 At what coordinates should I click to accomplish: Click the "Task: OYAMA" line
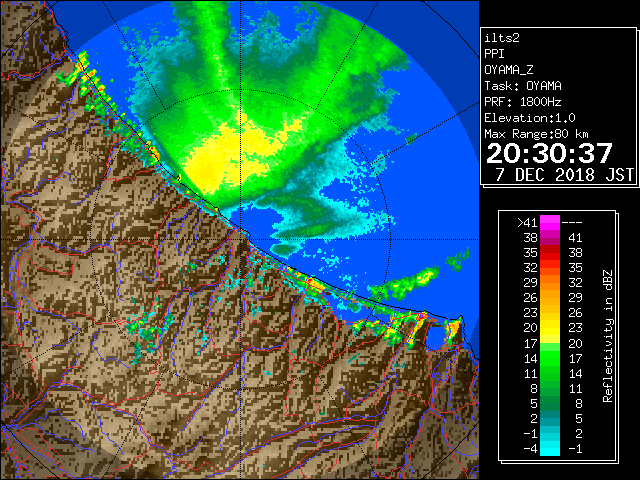coord(523,86)
